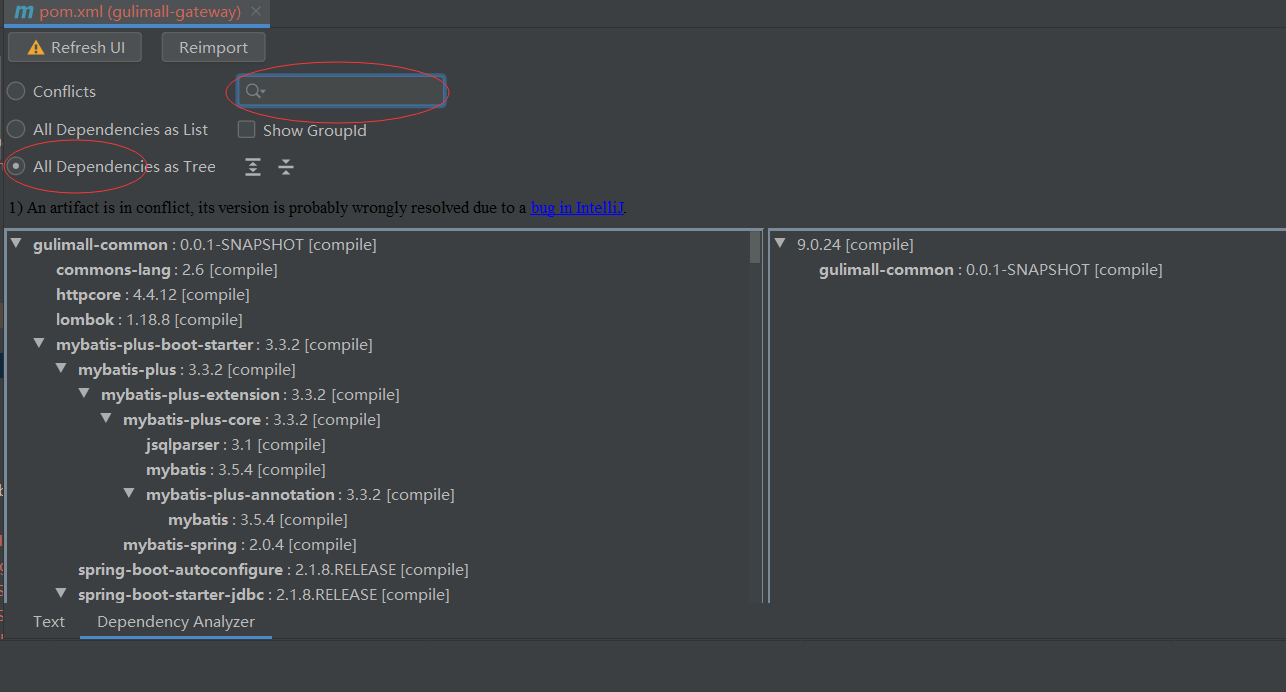Screen dimensions: 1286x692
Task: Click the Reimport button
Action: point(213,46)
